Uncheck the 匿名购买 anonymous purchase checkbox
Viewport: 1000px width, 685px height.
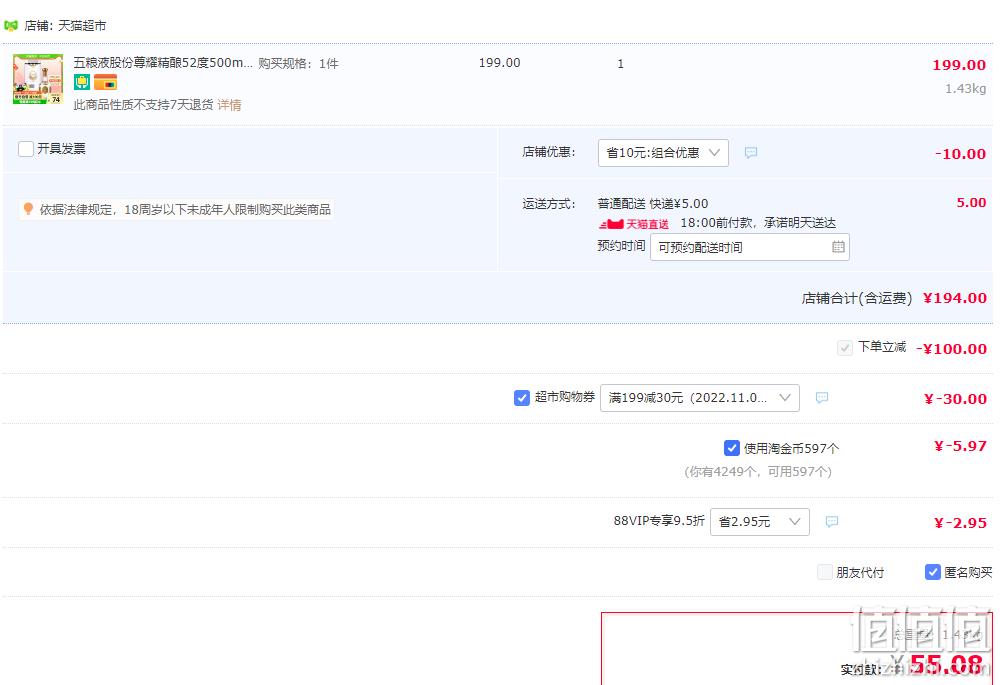(x=932, y=572)
